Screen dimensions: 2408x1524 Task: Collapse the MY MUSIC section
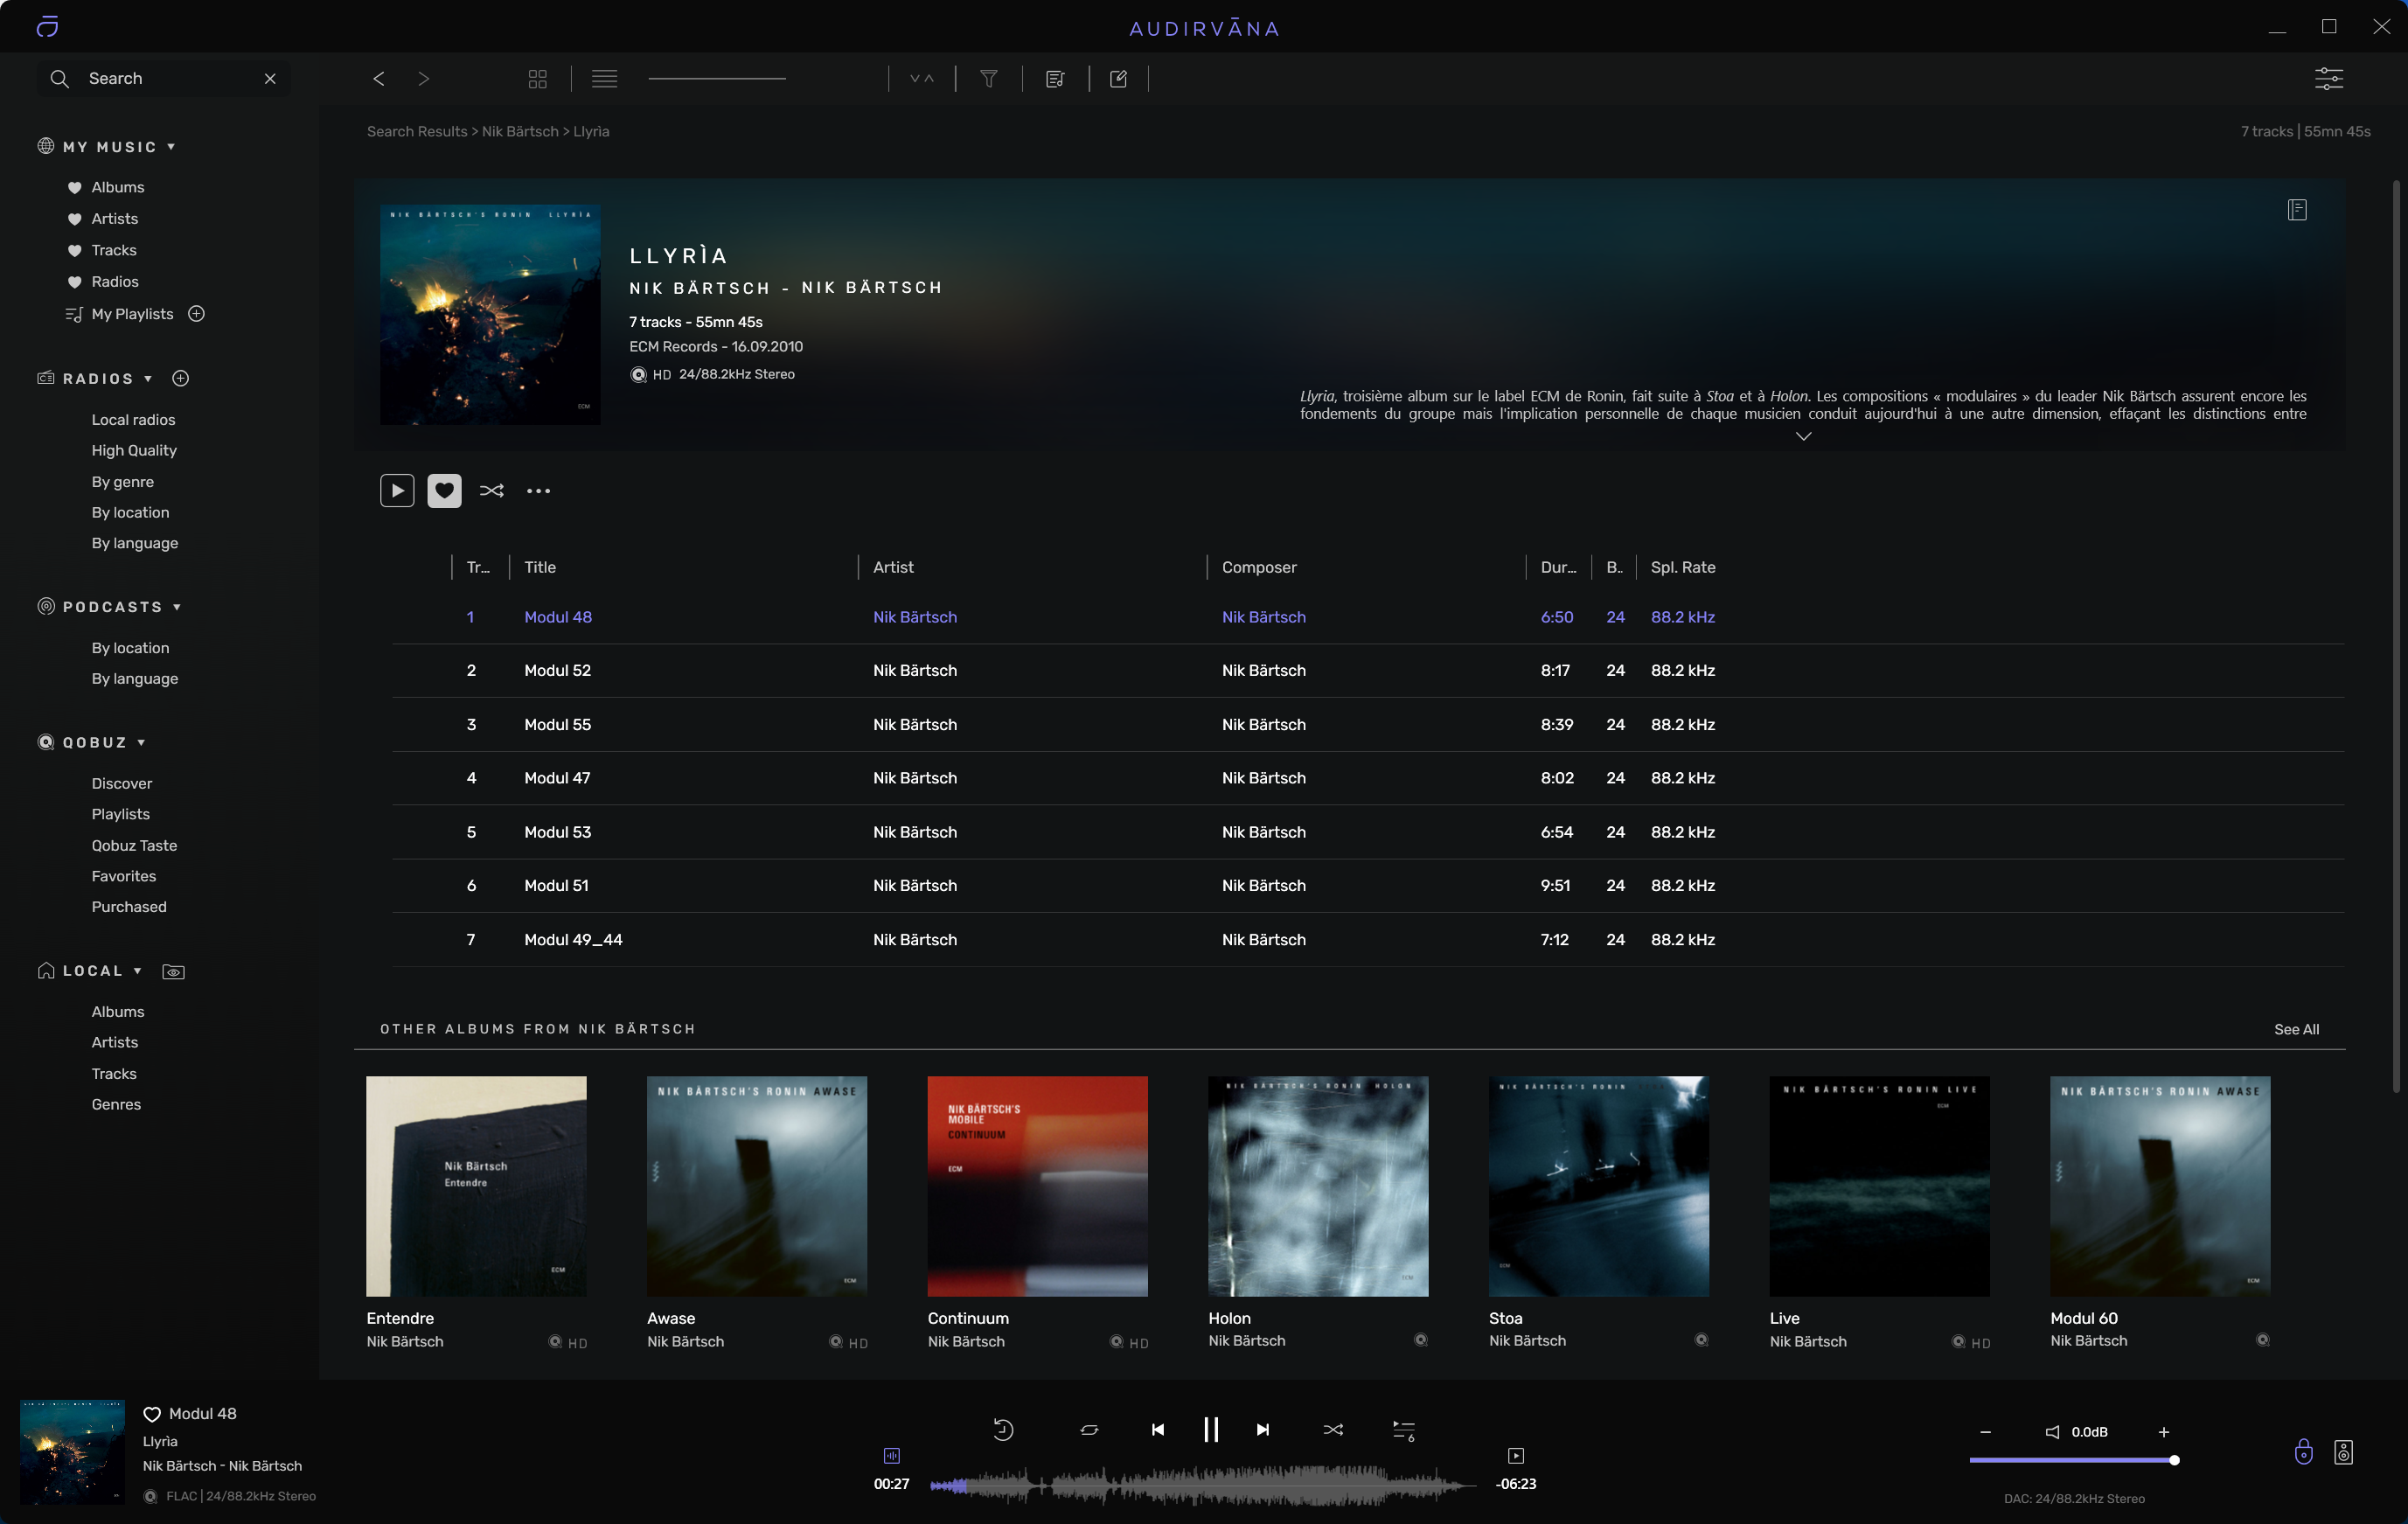tap(171, 147)
